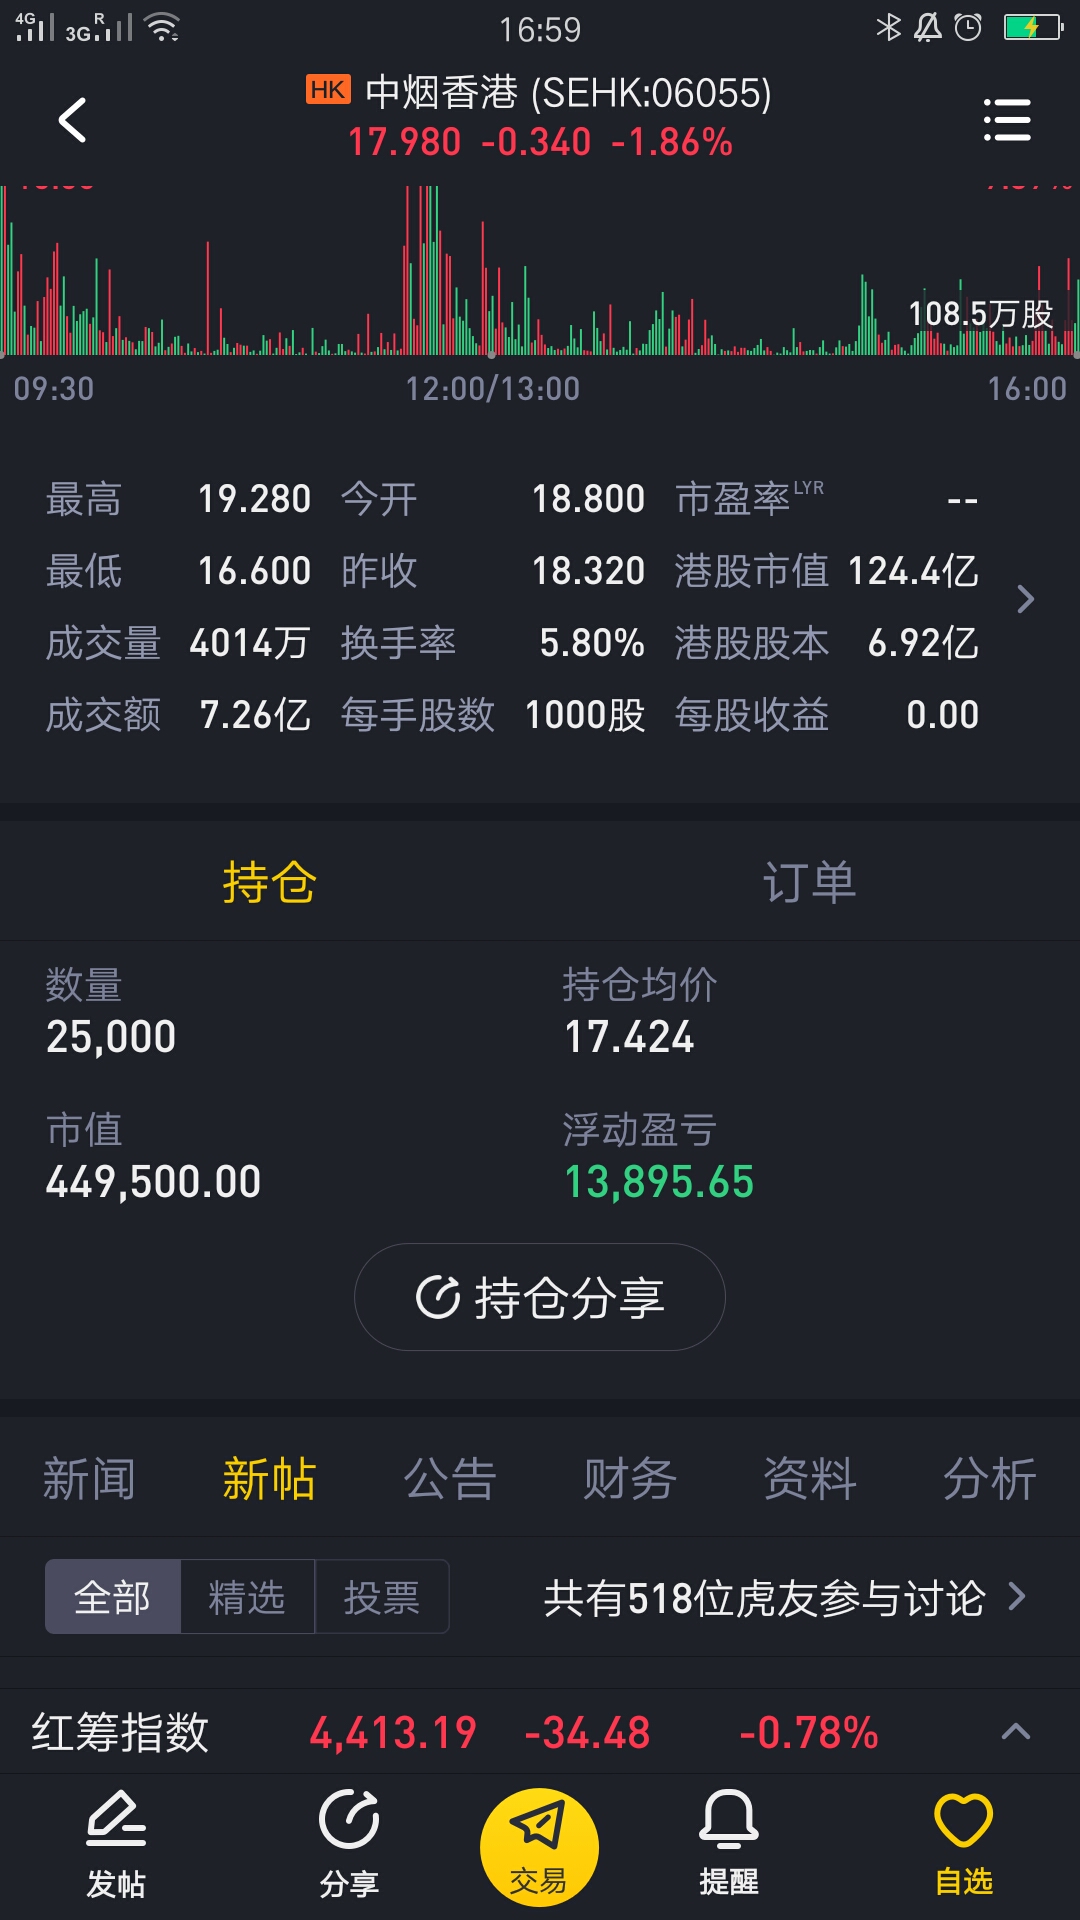Click the 持仓分享 button
Viewport: 1080px width, 1920px height.
[x=540, y=1297]
